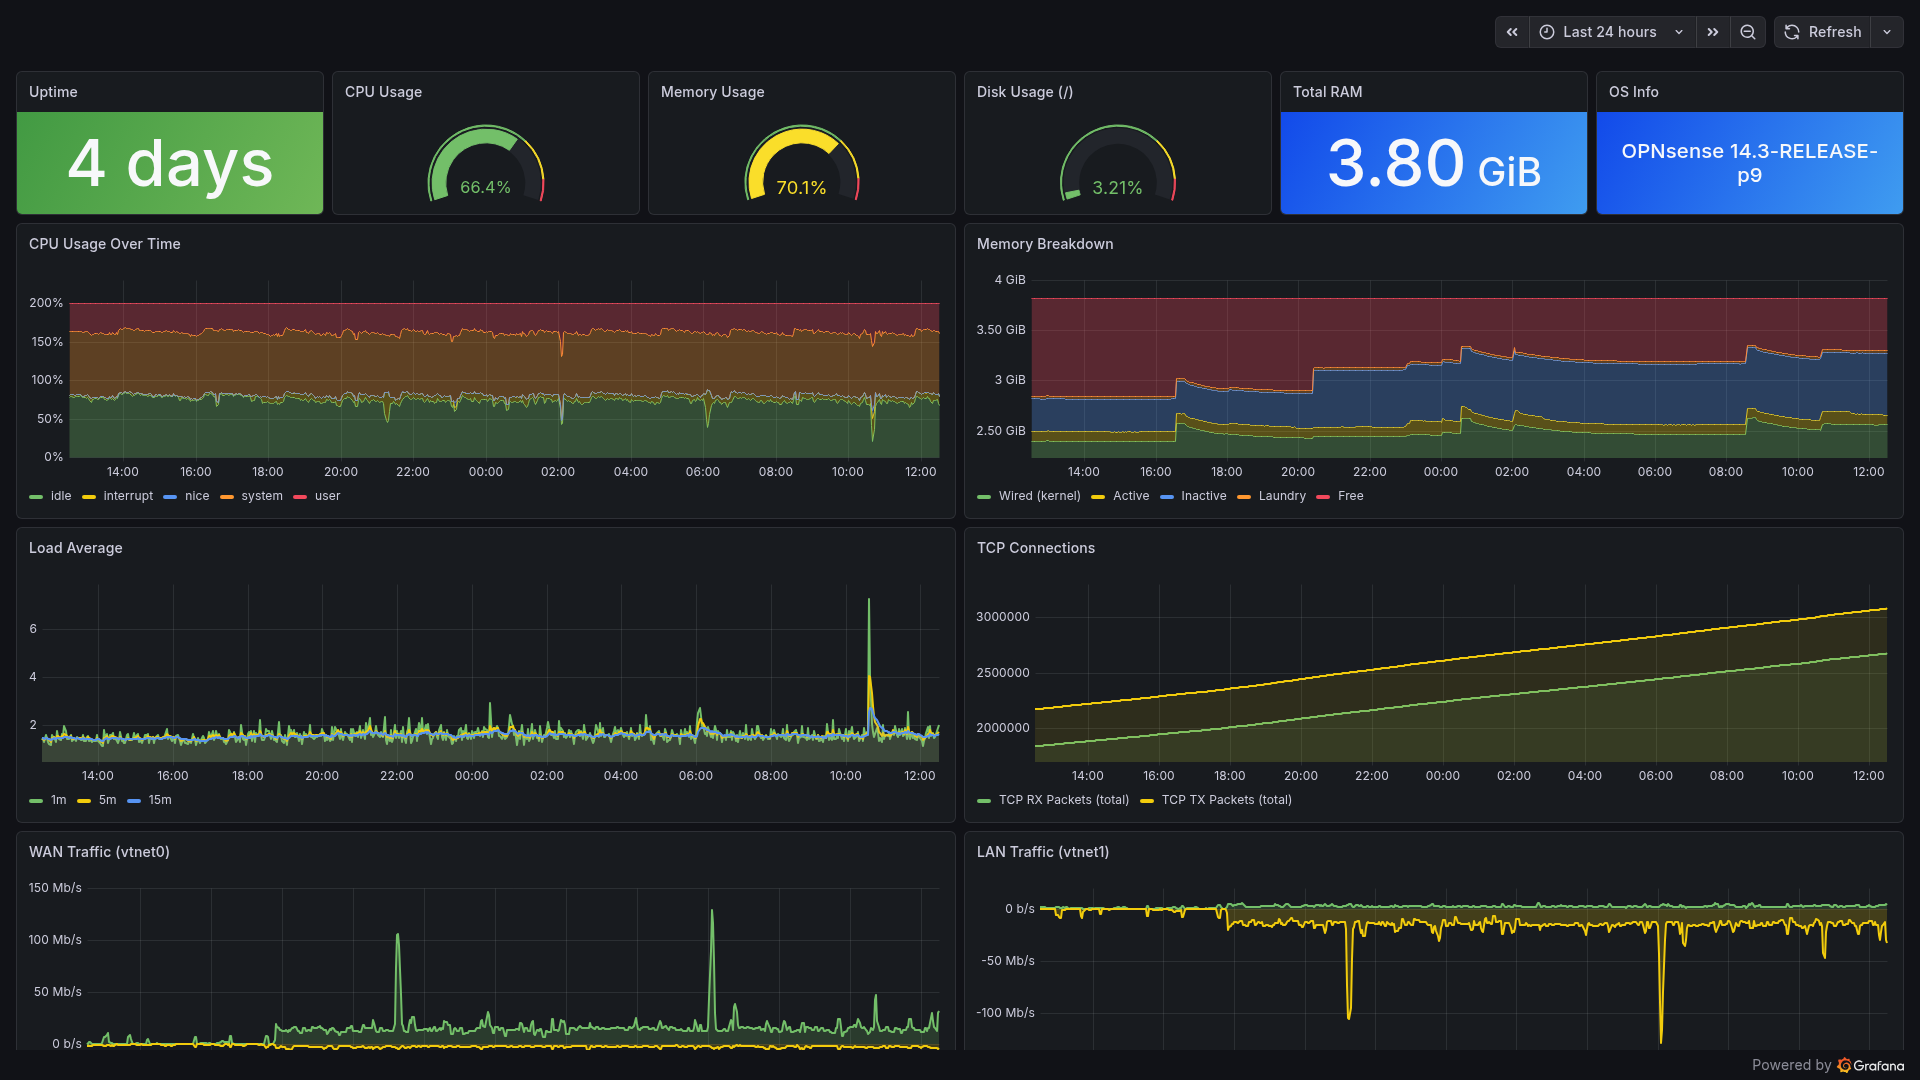
Task: Click the WAN Traffic (vtnet0) panel title
Action: coord(99,852)
